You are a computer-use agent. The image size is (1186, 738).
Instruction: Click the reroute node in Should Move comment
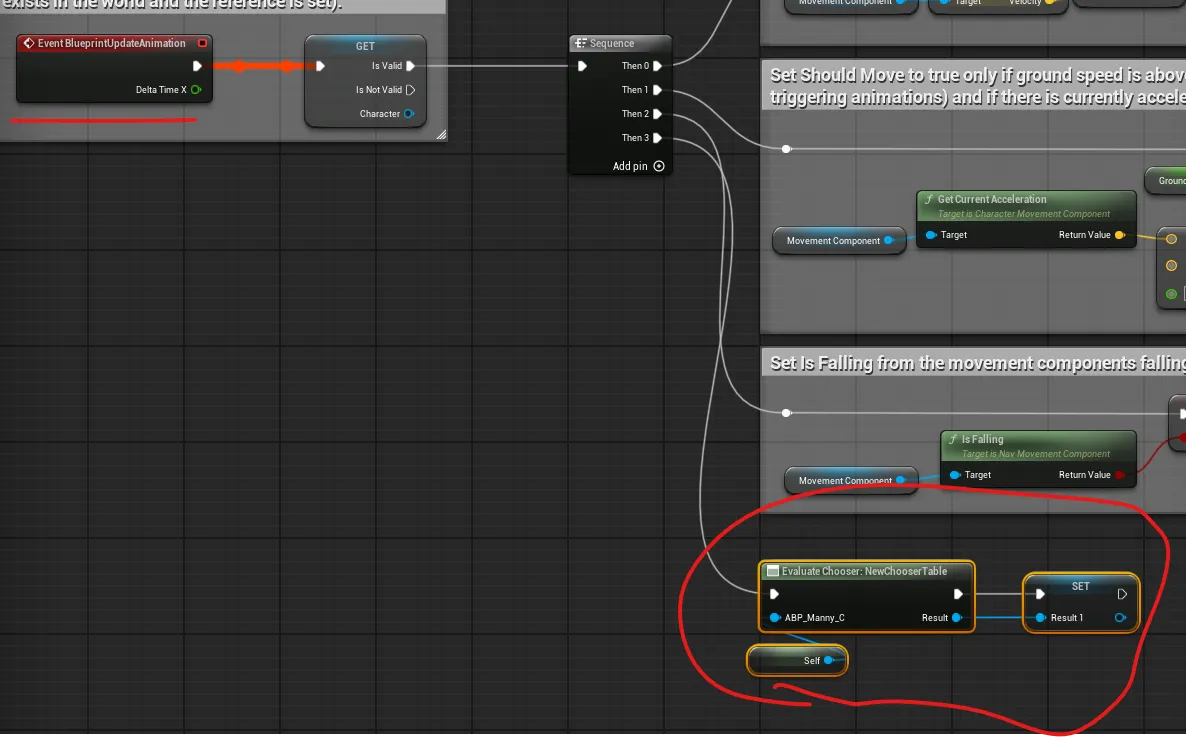(786, 149)
